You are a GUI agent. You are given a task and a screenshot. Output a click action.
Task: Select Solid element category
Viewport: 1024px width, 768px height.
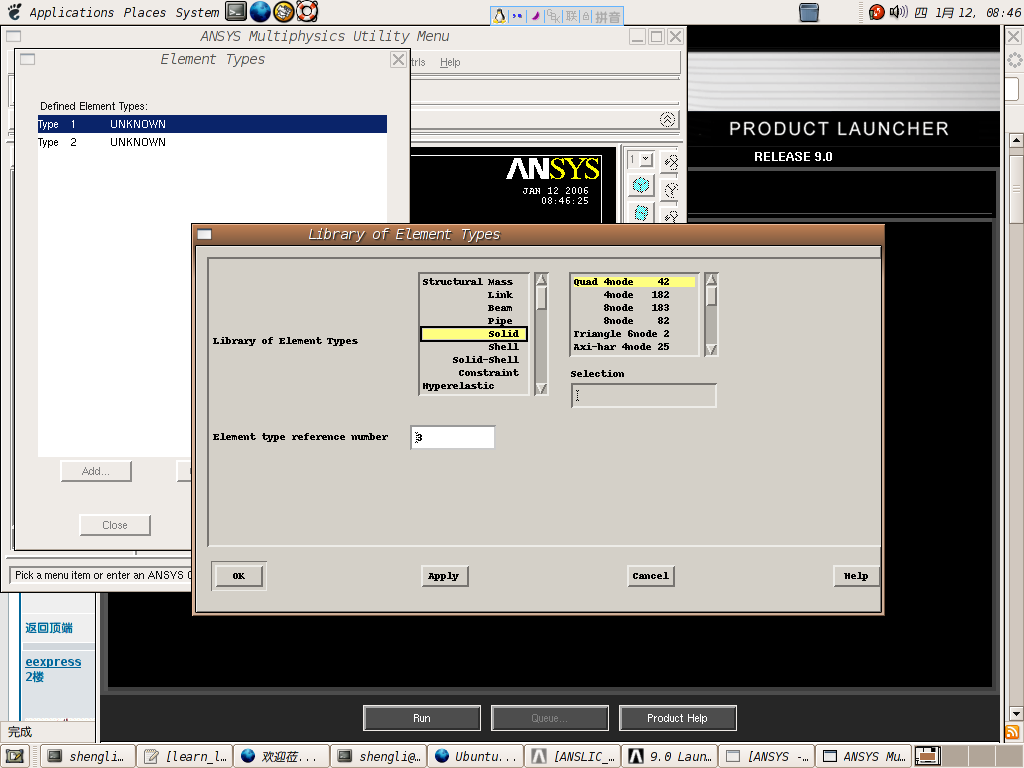(x=474, y=334)
